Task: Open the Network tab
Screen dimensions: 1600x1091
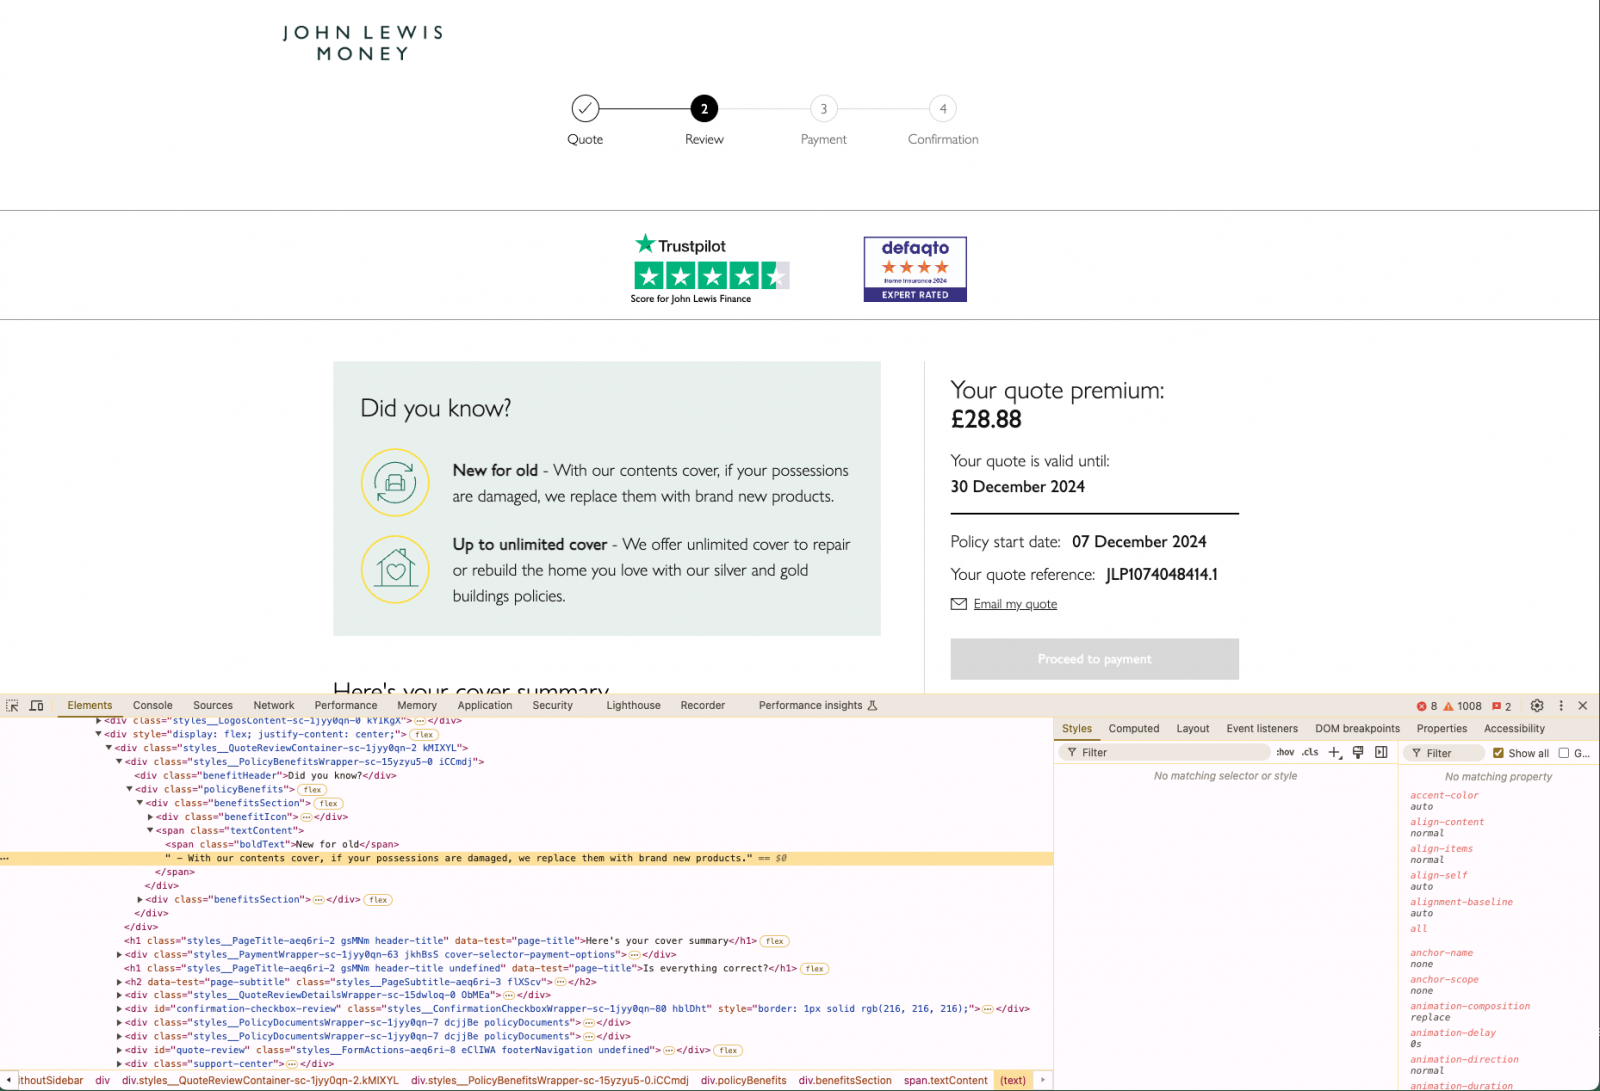Action: [x=274, y=705]
